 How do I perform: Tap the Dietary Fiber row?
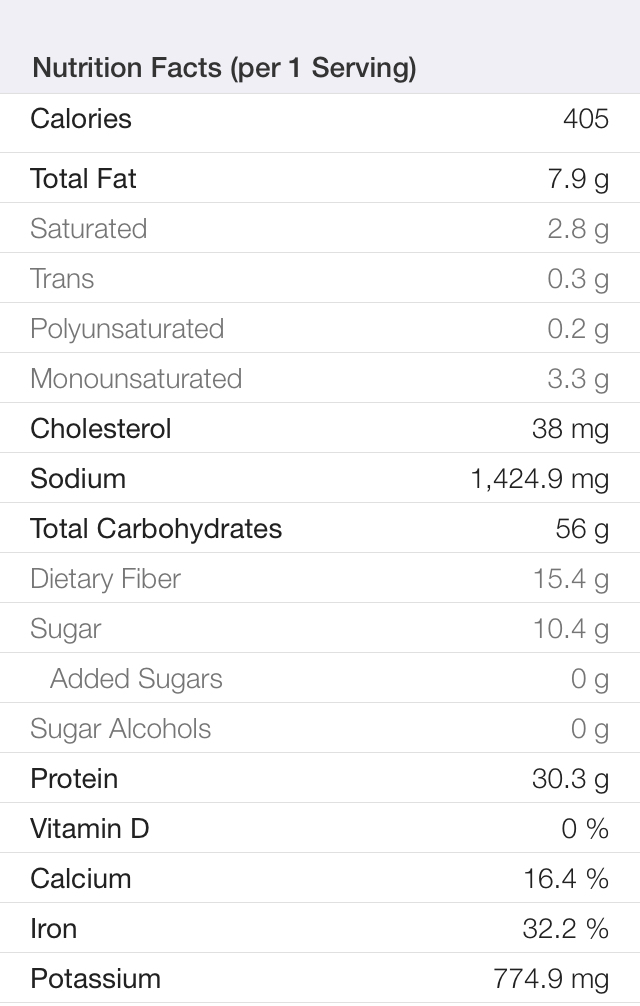tap(320, 578)
